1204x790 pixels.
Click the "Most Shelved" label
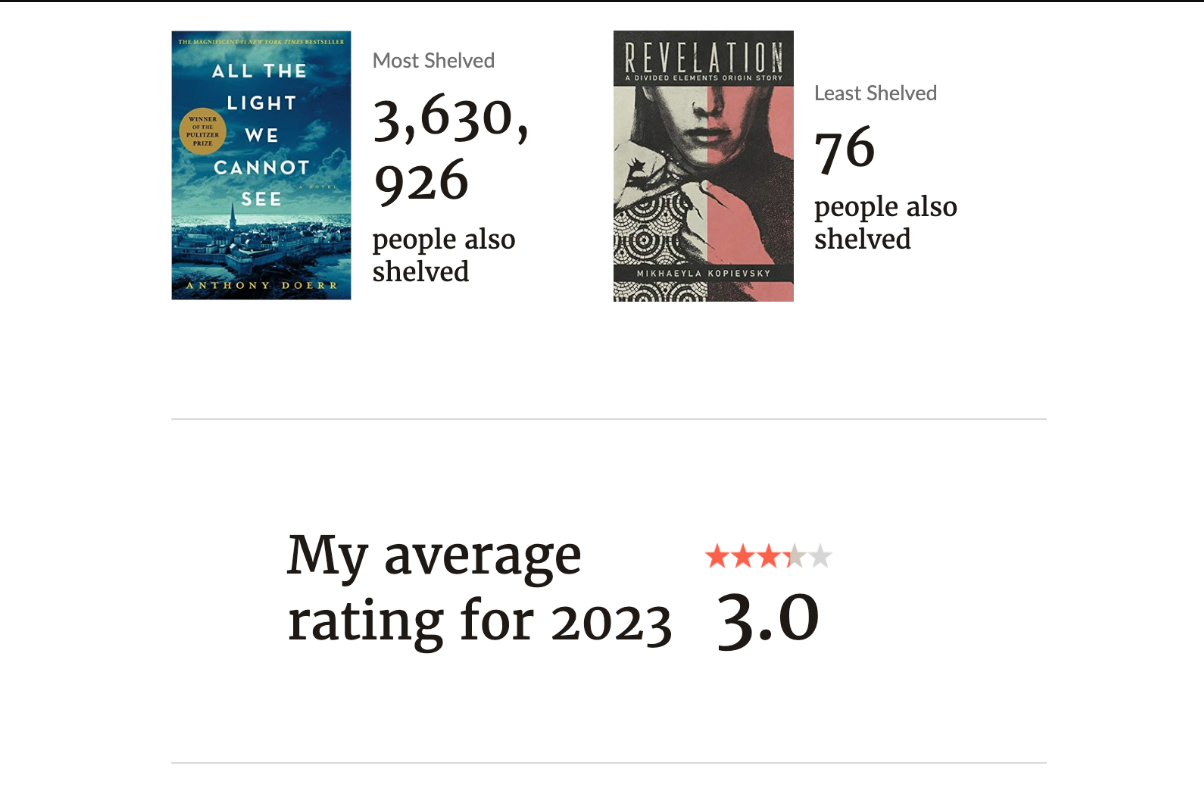coord(433,61)
